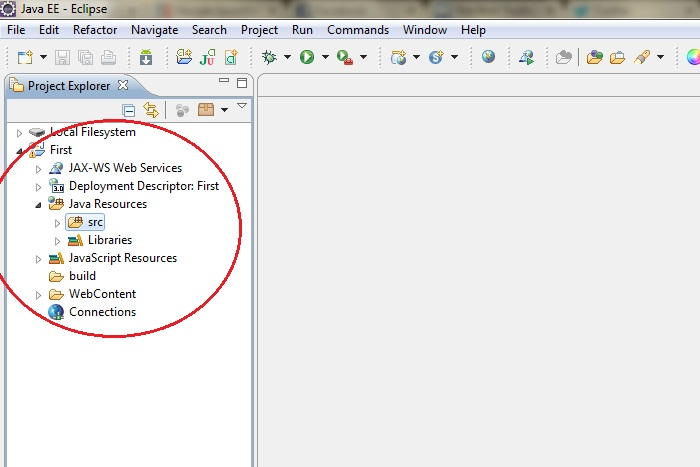Click the grayed Open Type icon

coord(563,57)
